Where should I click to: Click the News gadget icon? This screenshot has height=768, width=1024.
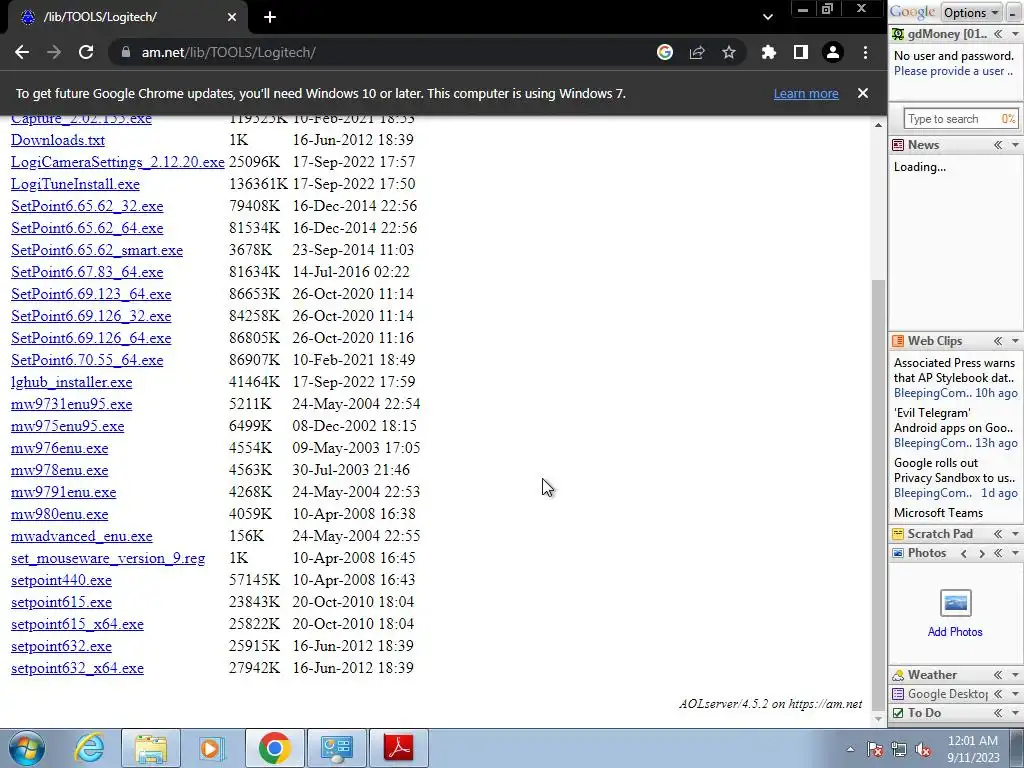pos(898,145)
